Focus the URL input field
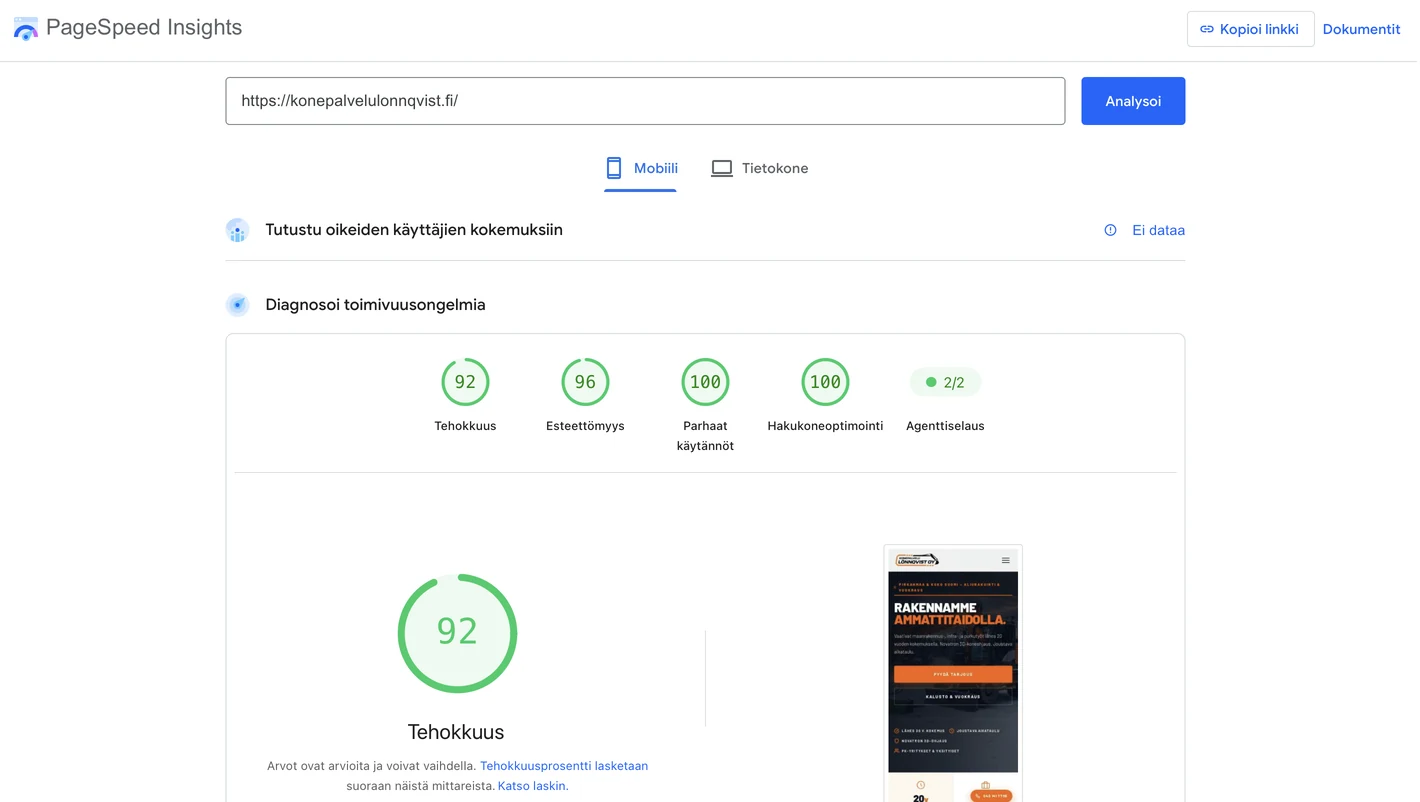This screenshot has width=1420, height=802. click(645, 101)
